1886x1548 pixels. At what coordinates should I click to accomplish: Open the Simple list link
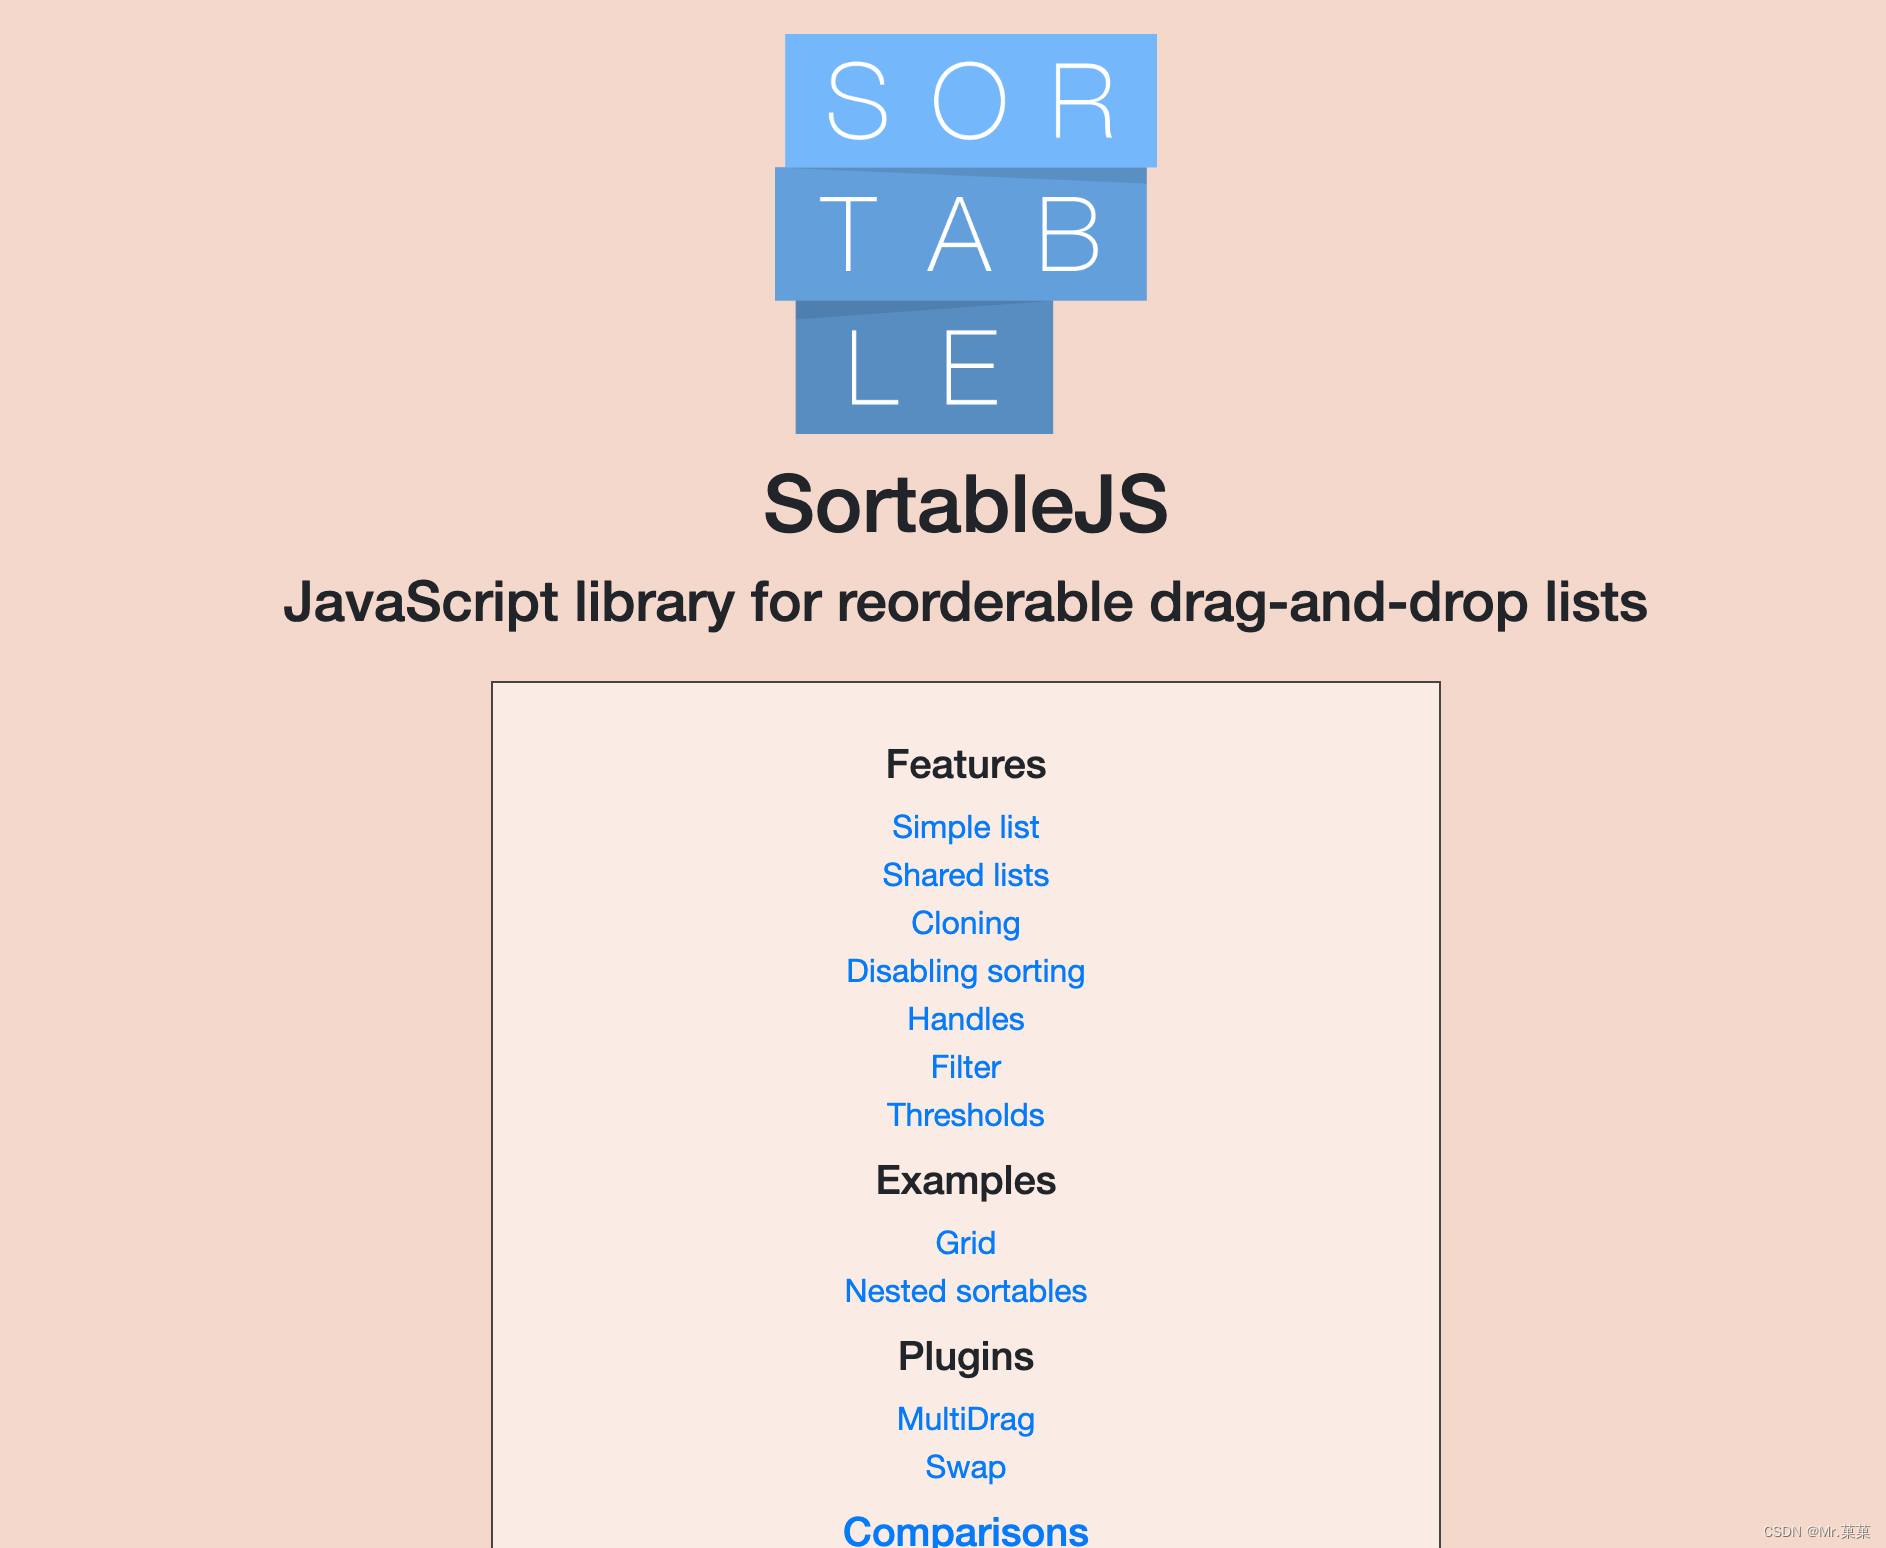coord(965,827)
